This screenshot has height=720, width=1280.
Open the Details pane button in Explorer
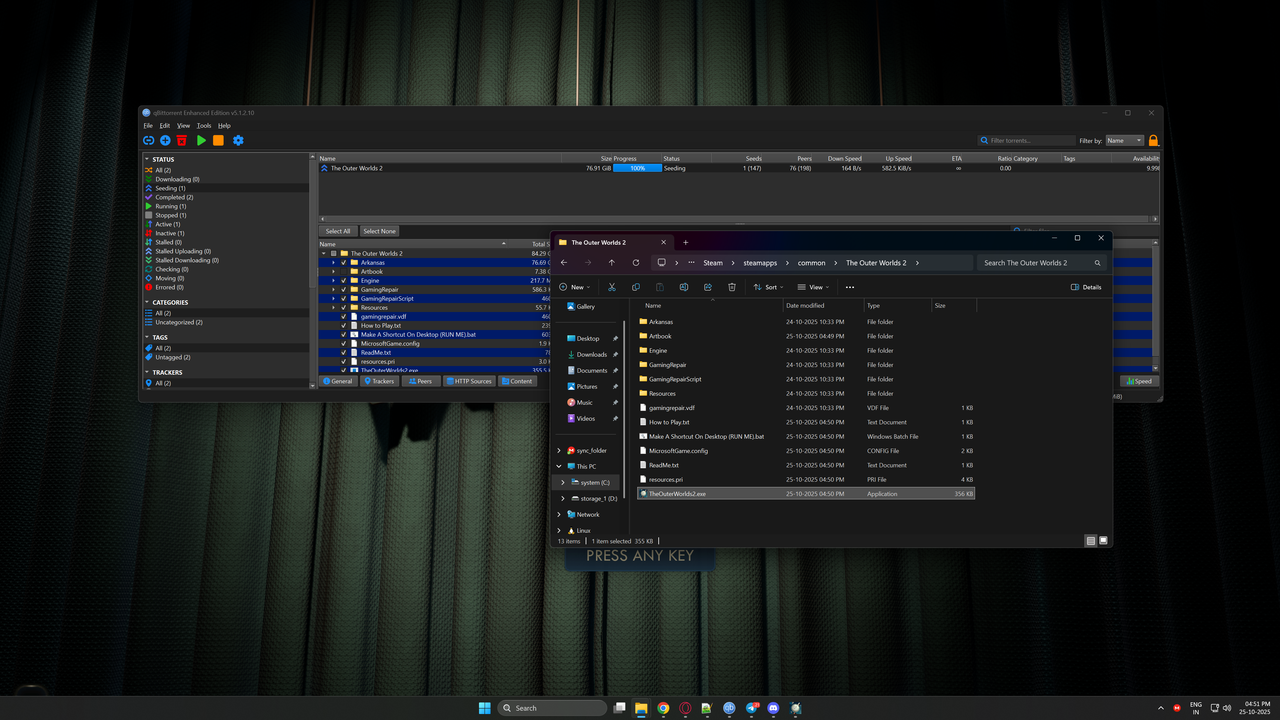1086,287
